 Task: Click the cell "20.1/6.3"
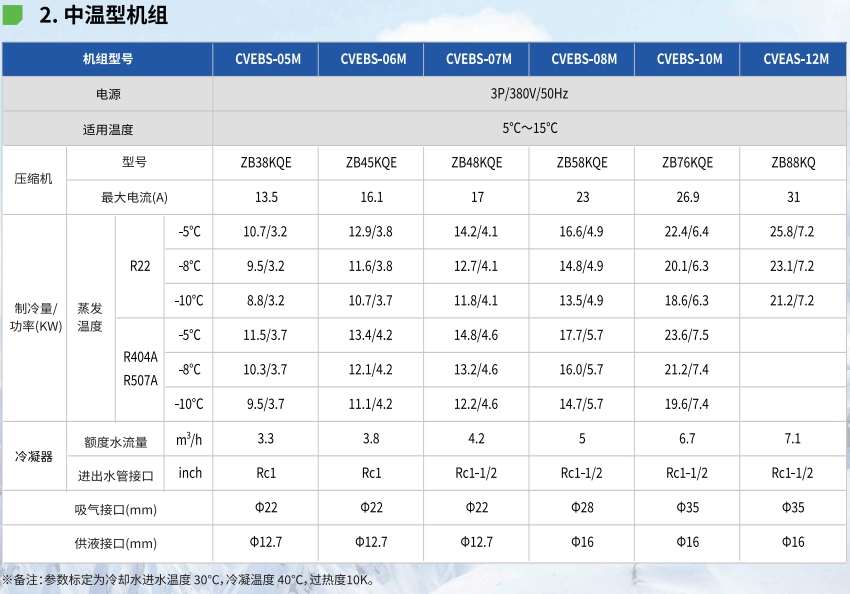tap(686, 266)
